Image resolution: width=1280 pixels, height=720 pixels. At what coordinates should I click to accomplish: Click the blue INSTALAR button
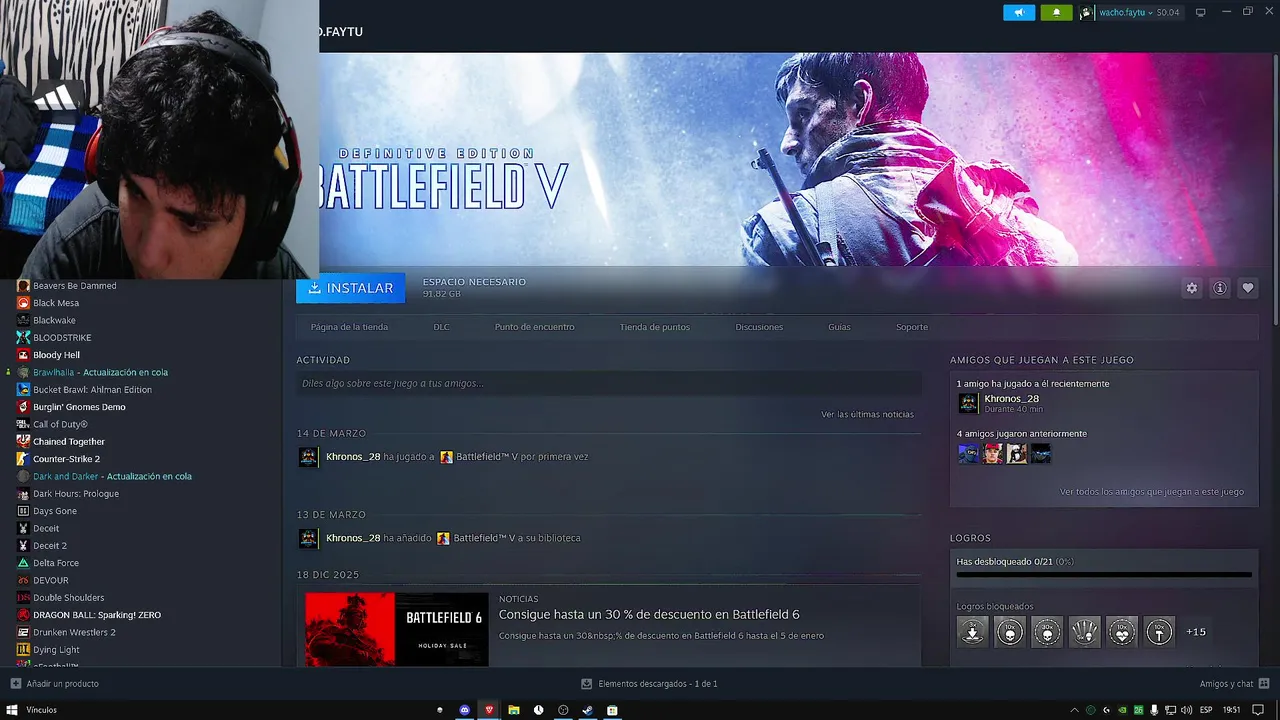click(350, 288)
